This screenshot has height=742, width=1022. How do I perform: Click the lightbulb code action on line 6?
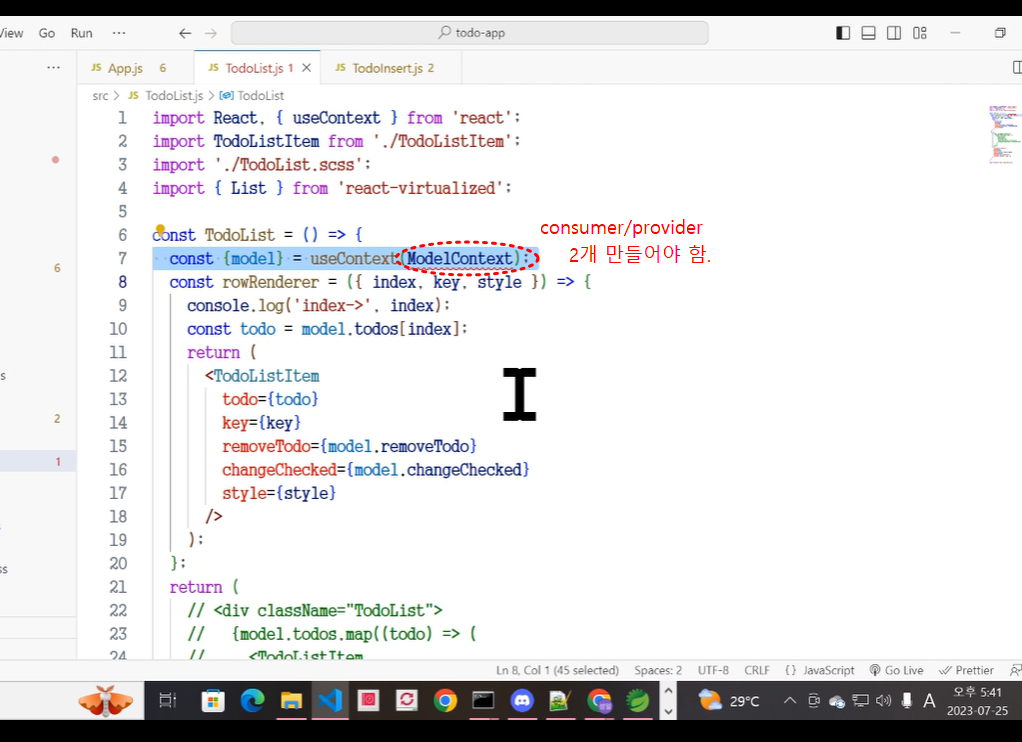click(160, 229)
